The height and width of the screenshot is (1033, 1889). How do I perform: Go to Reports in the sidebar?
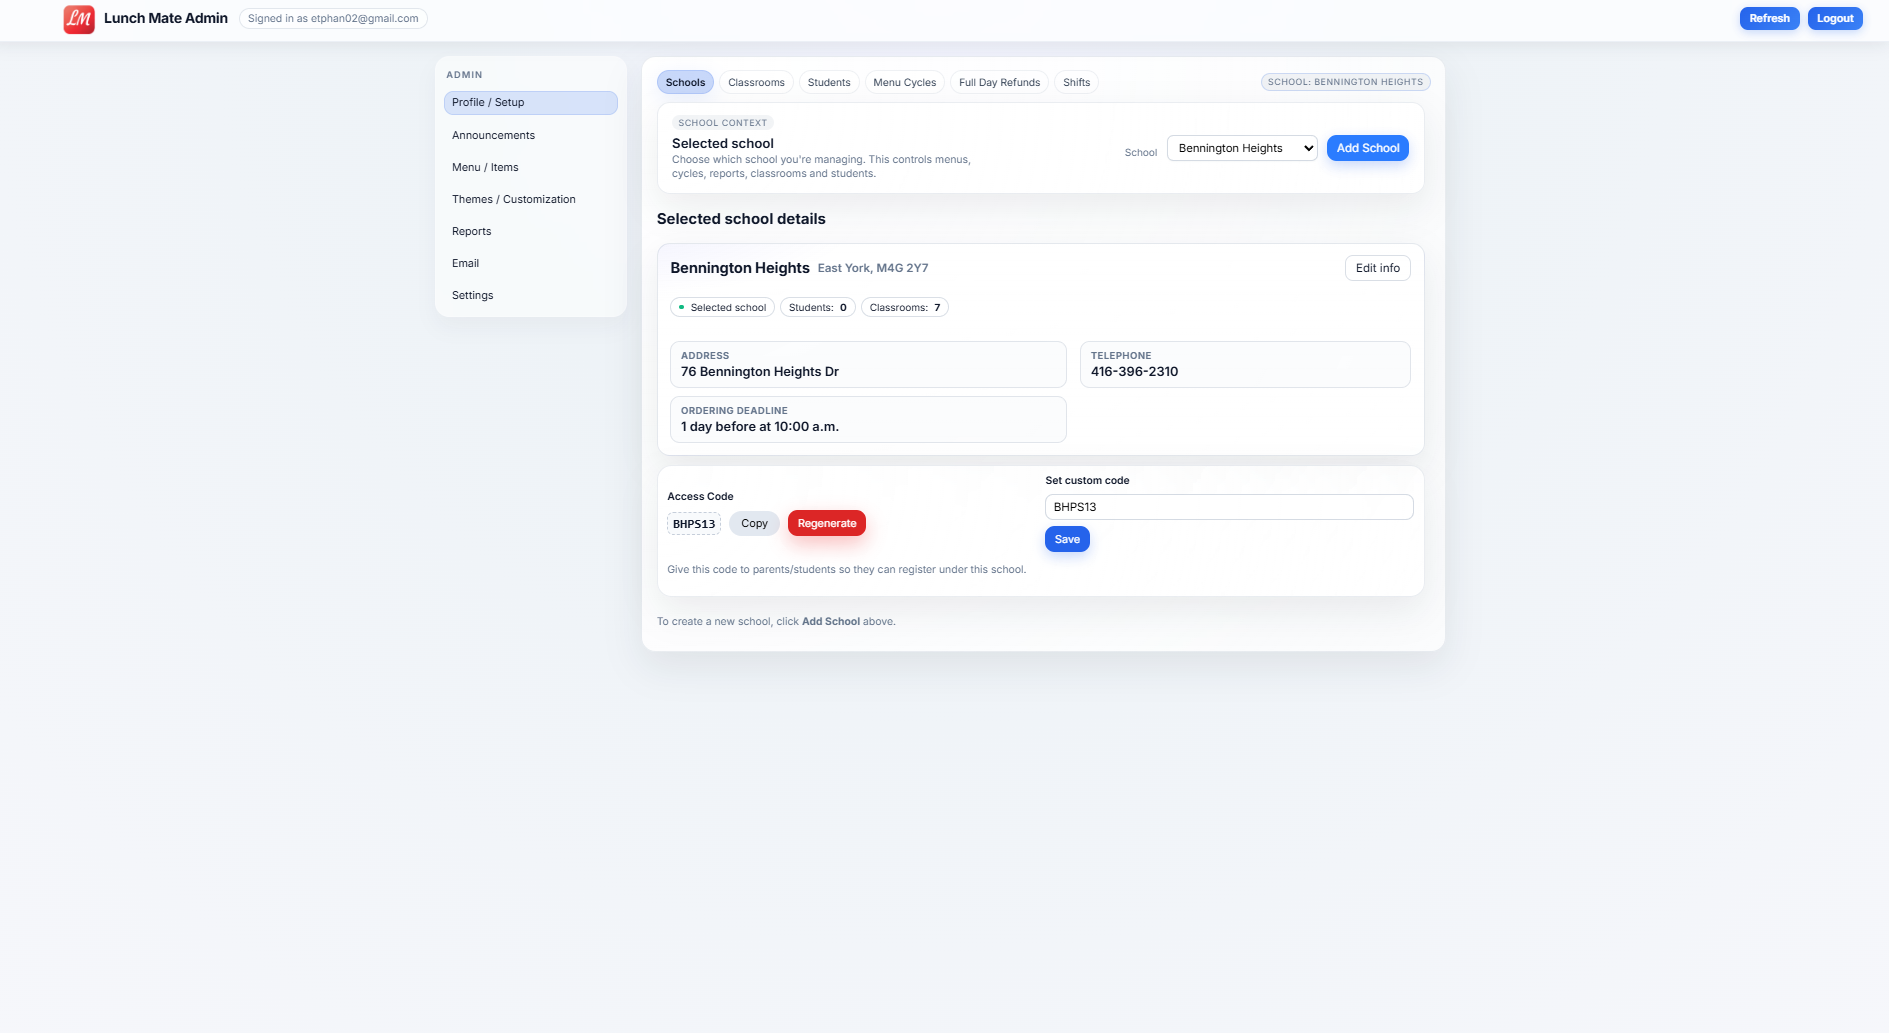click(471, 232)
